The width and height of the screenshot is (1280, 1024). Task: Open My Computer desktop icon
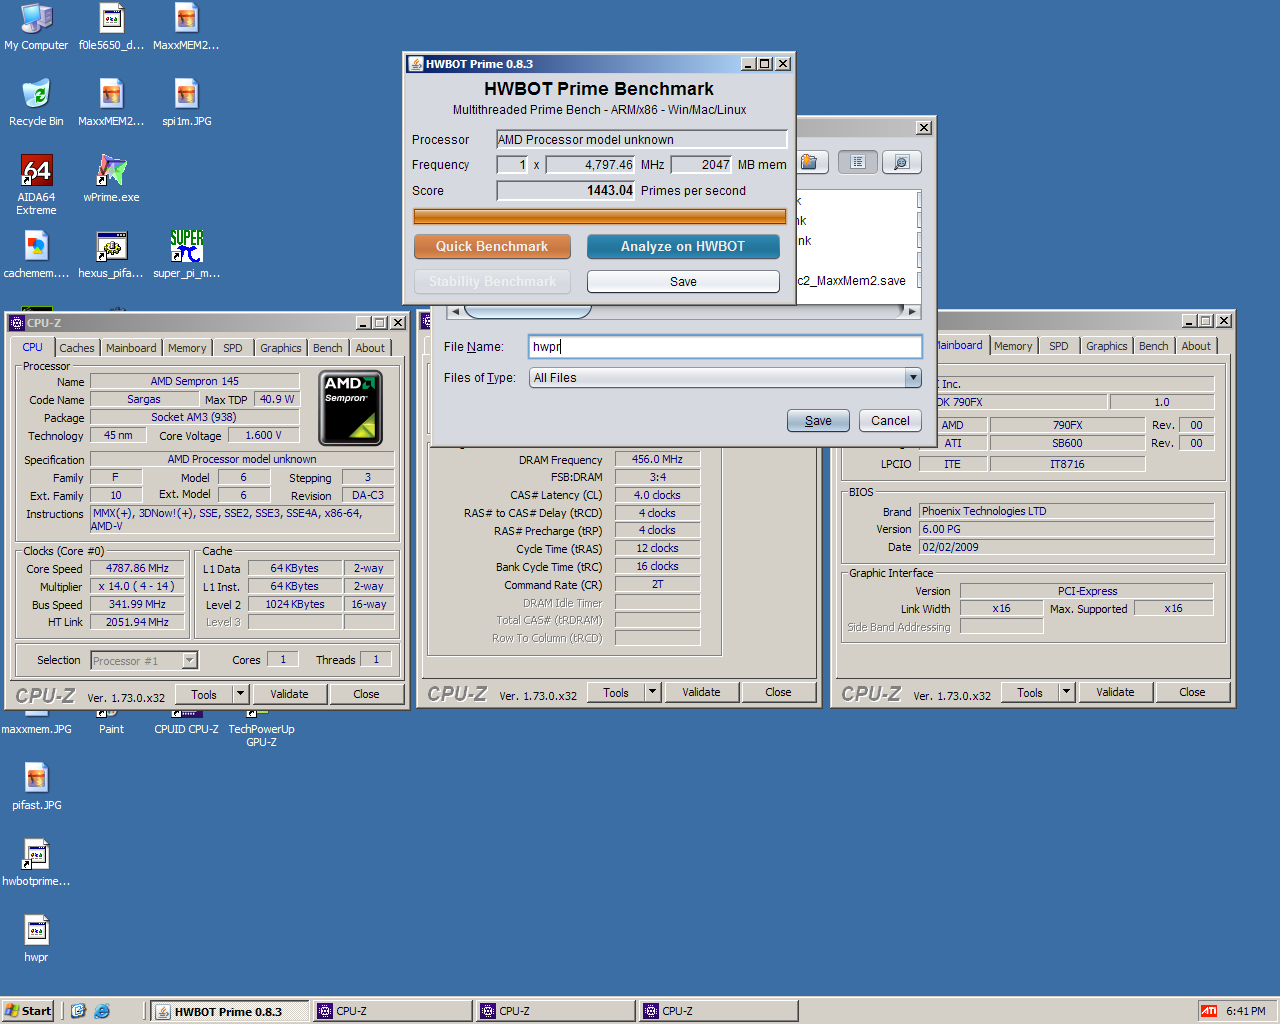pyautogui.click(x=36, y=27)
